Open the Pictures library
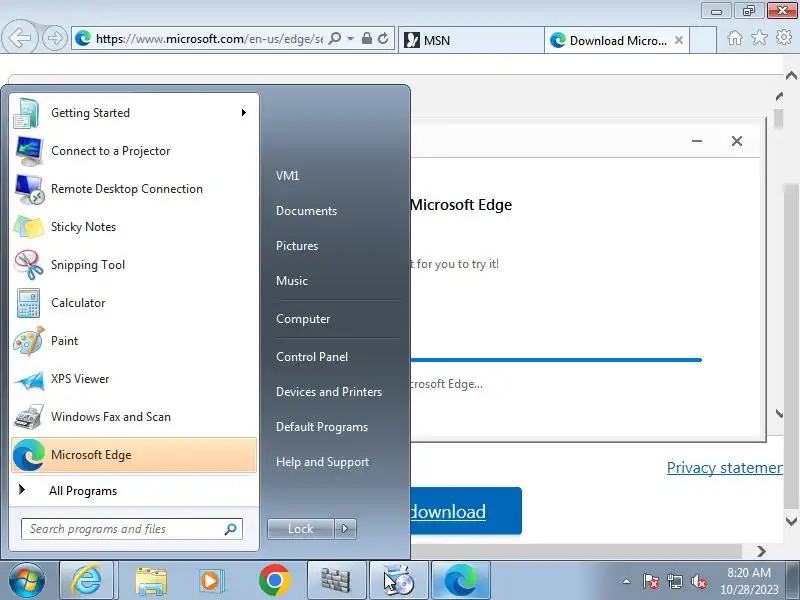Screen dimensions: 800x600 click(297, 246)
